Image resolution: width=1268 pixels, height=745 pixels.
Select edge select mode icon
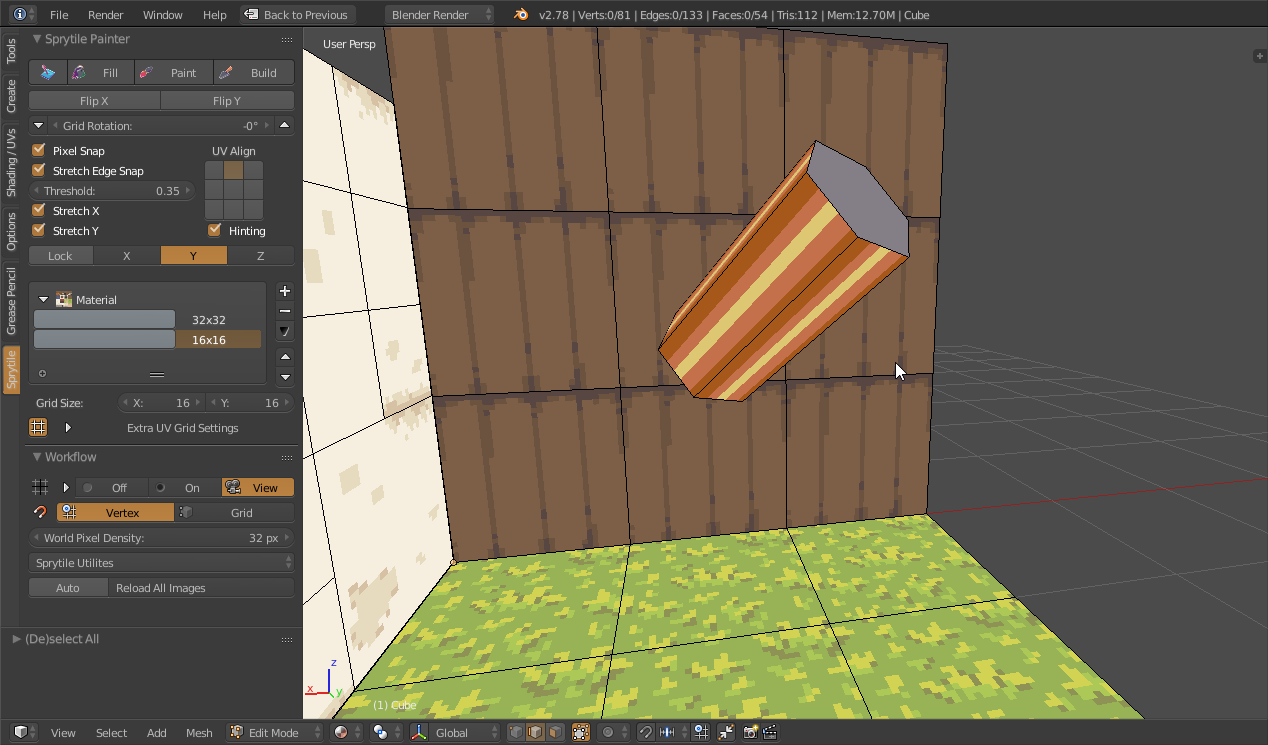536,733
